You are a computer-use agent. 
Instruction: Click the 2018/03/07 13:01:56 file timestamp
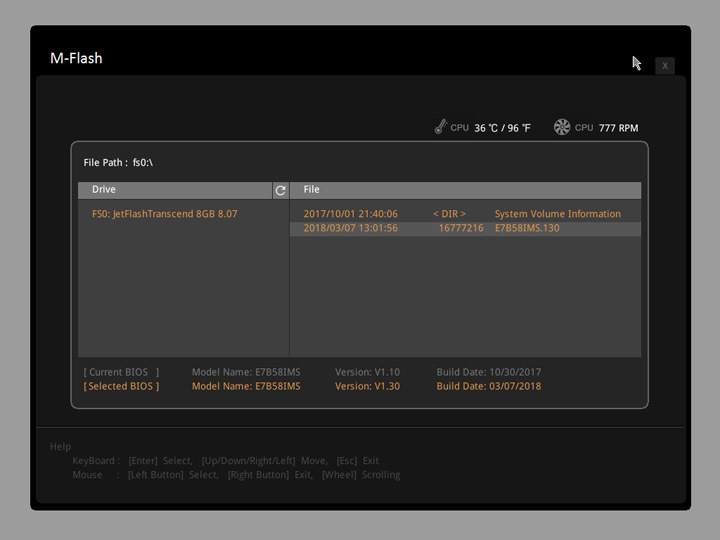350,228
